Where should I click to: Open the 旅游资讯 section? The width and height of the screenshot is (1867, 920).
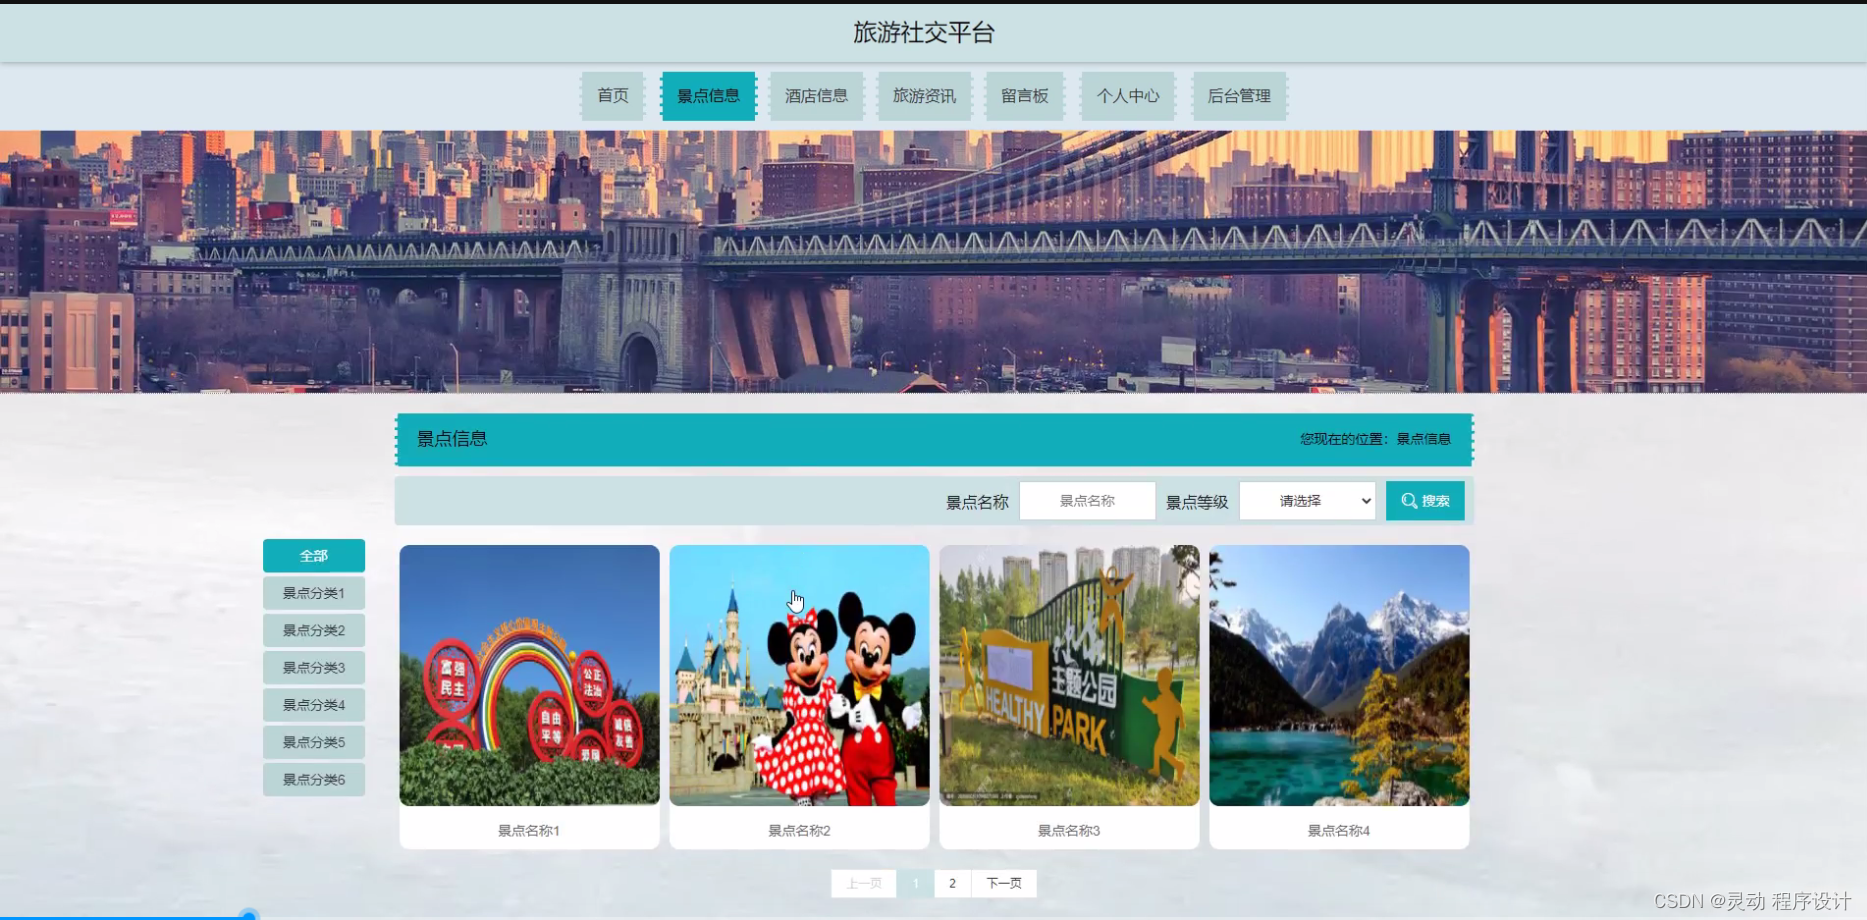[x=924, y=96]
